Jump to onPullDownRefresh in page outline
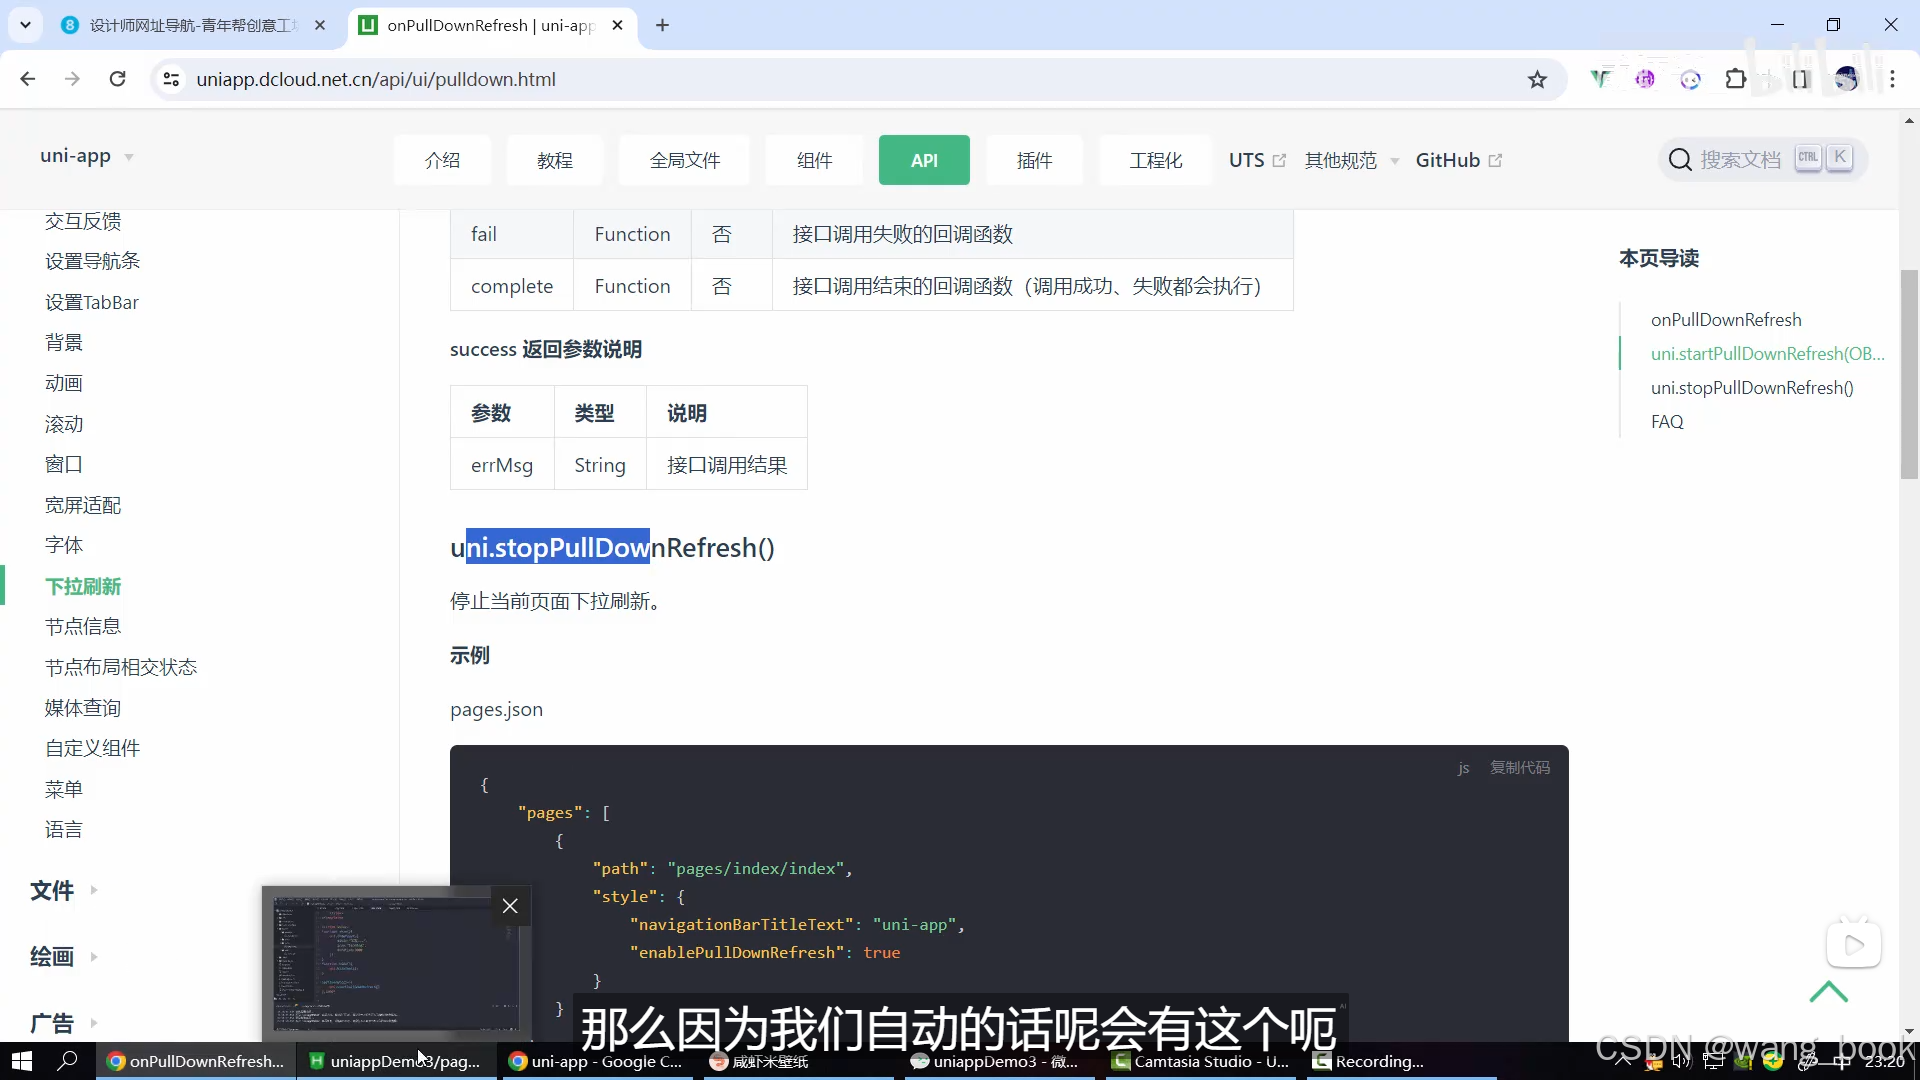The height and width of the screenshot is (1080, 1920). pos(1726,319)
